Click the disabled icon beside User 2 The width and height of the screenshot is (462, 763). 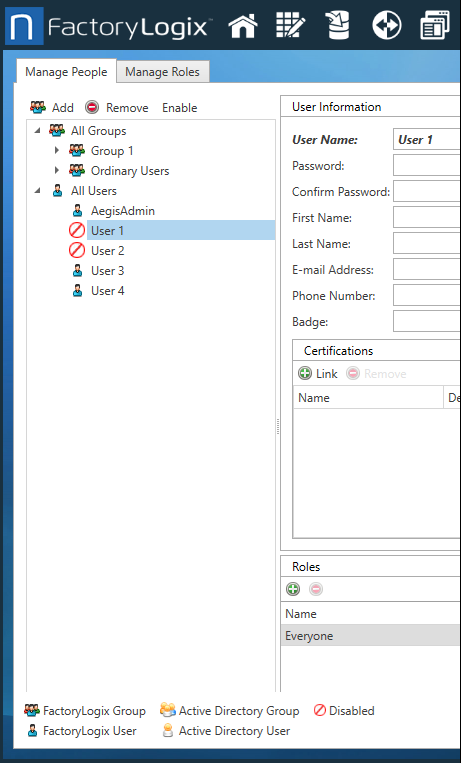point(77,251)
